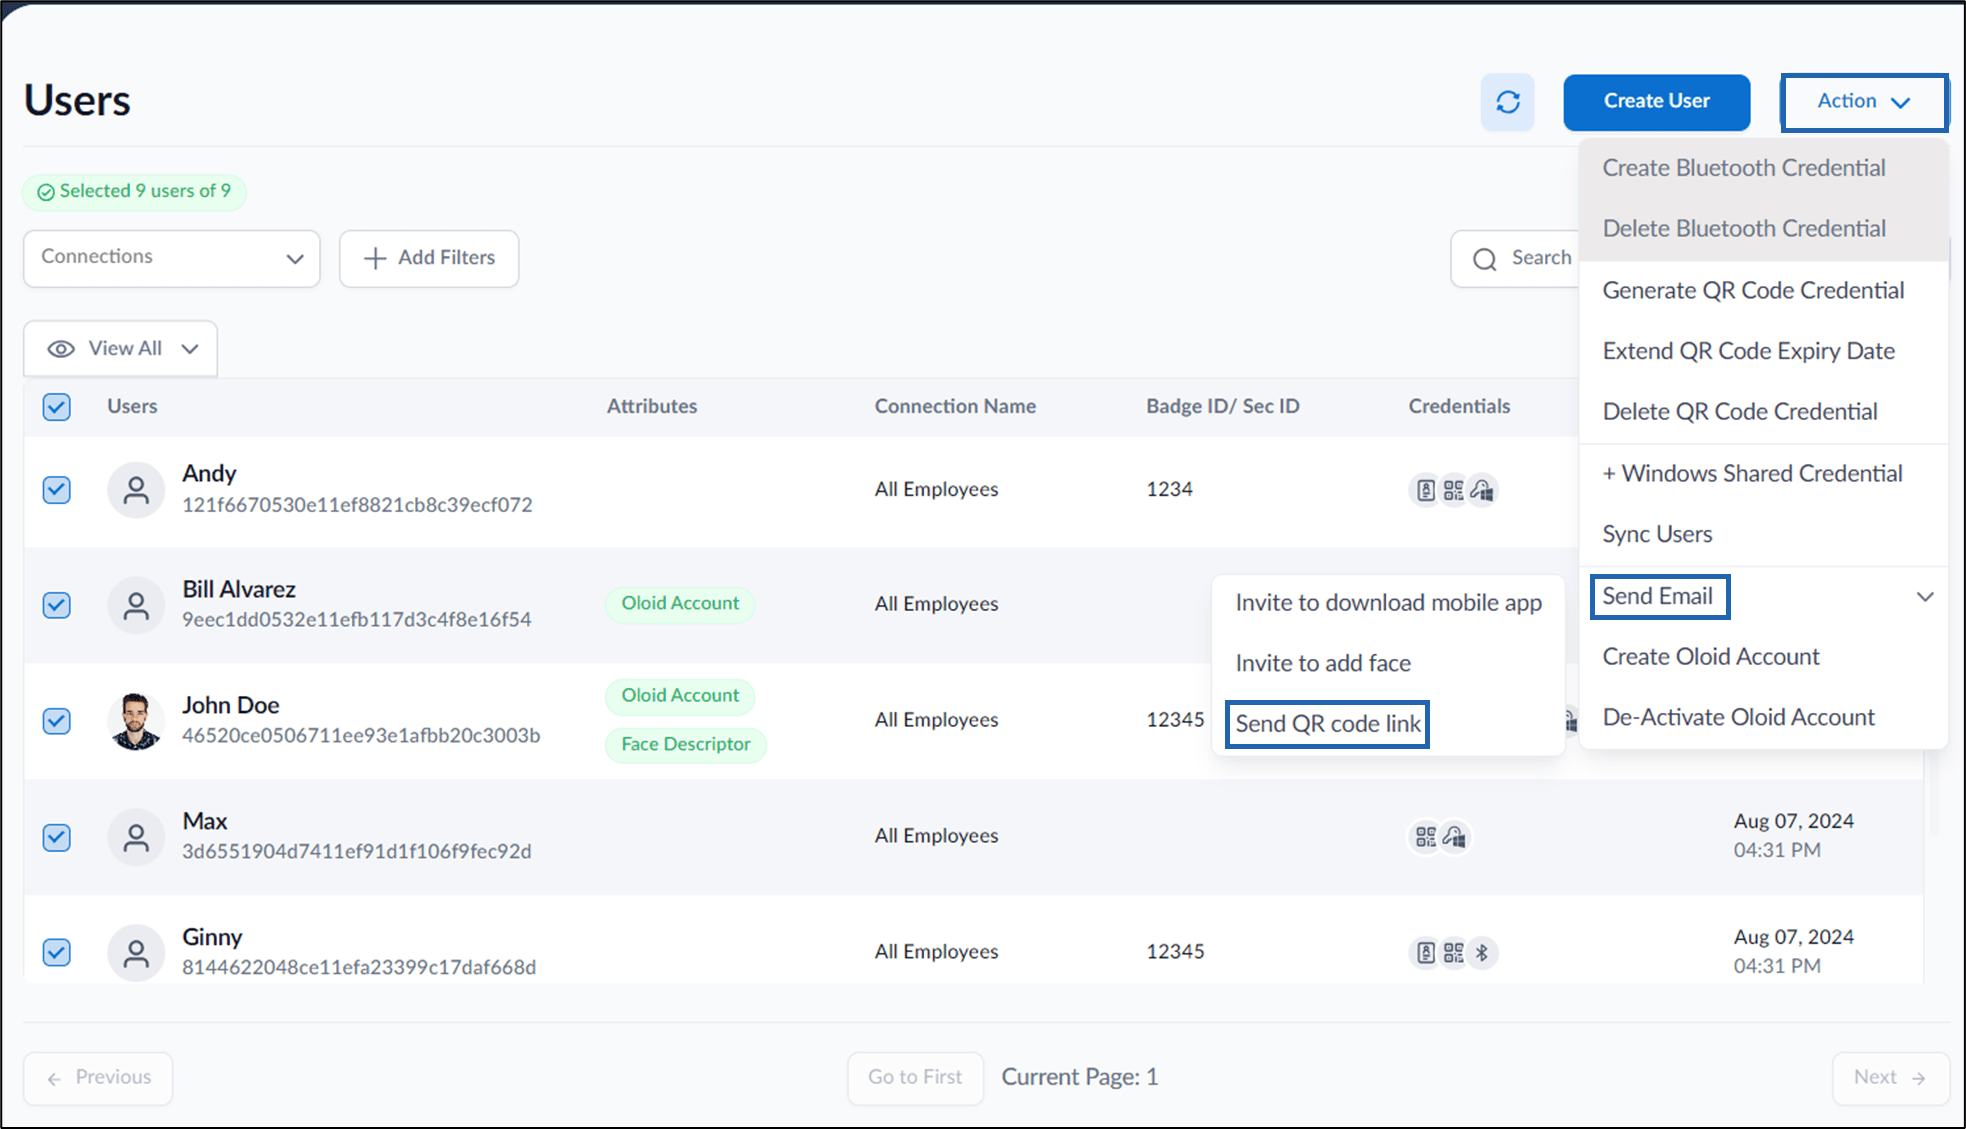This screenshot has width=1966, height=1129.
Task: Click Selected 9 users of 9 badge
Action: pos(135,192)
